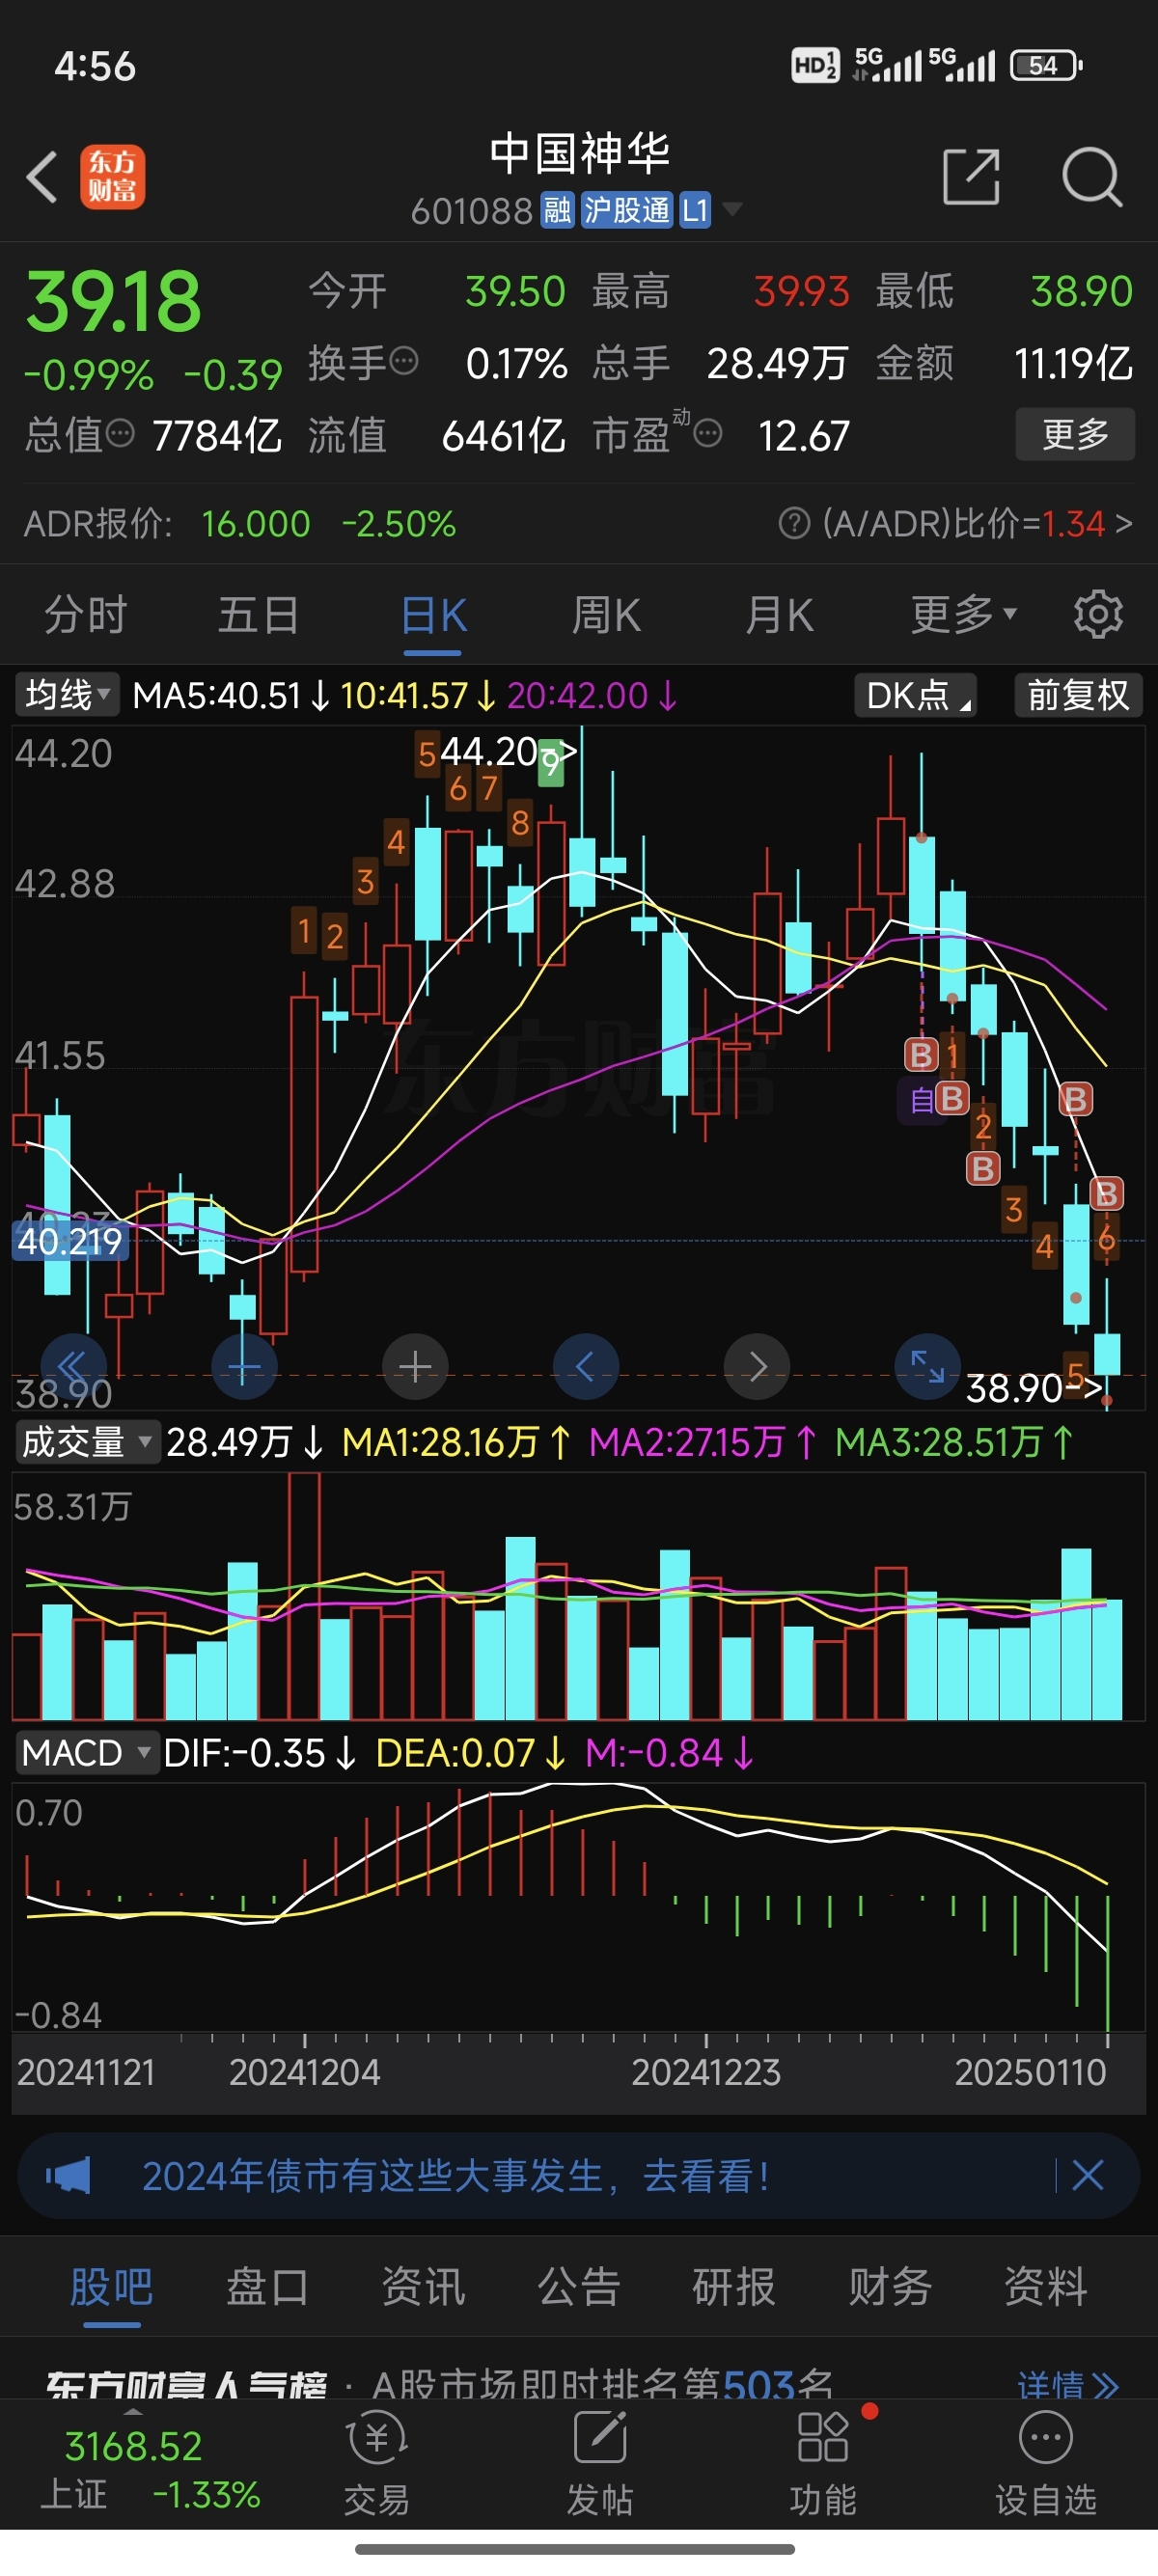Expand chart to fullscreen icon
Viewport: 1158px width, 2576px height.
click(x=928, y=1366)
